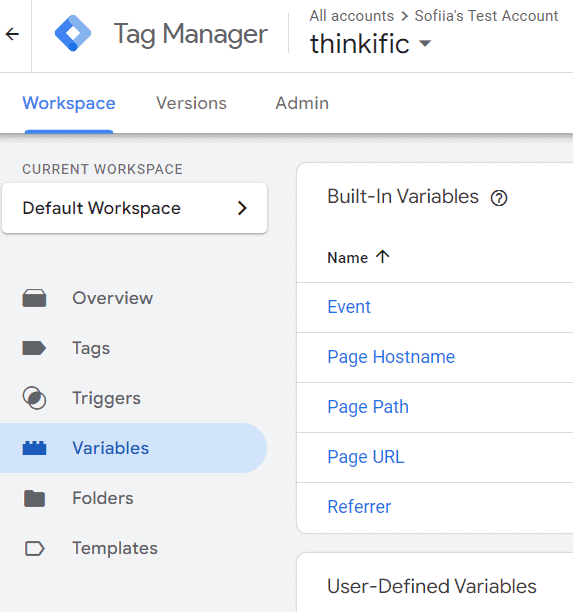
Task: Click the back arrow icon
Action: click(x=12, y=34)
